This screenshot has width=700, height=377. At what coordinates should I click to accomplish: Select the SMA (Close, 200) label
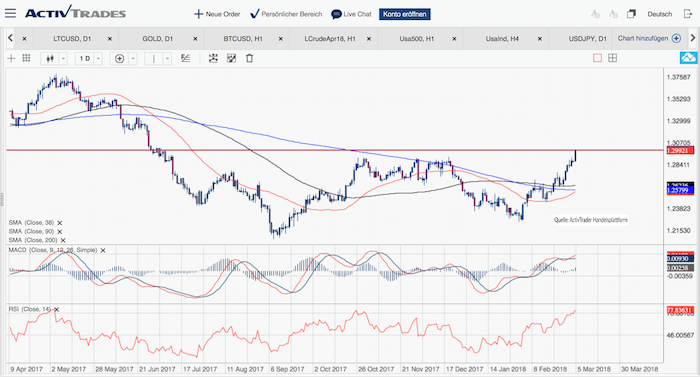coord(33,240)
